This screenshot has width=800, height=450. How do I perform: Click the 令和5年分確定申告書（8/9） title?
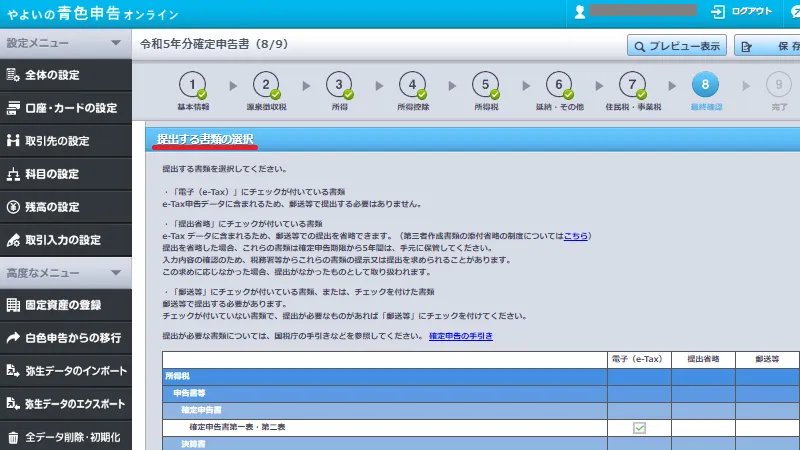(214, 44)
